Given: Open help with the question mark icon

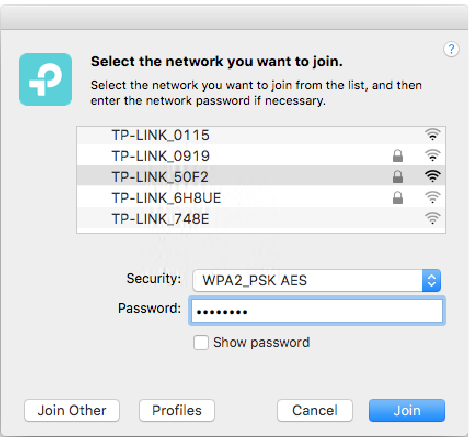Looking at the screenshot, I should (451, 49).
